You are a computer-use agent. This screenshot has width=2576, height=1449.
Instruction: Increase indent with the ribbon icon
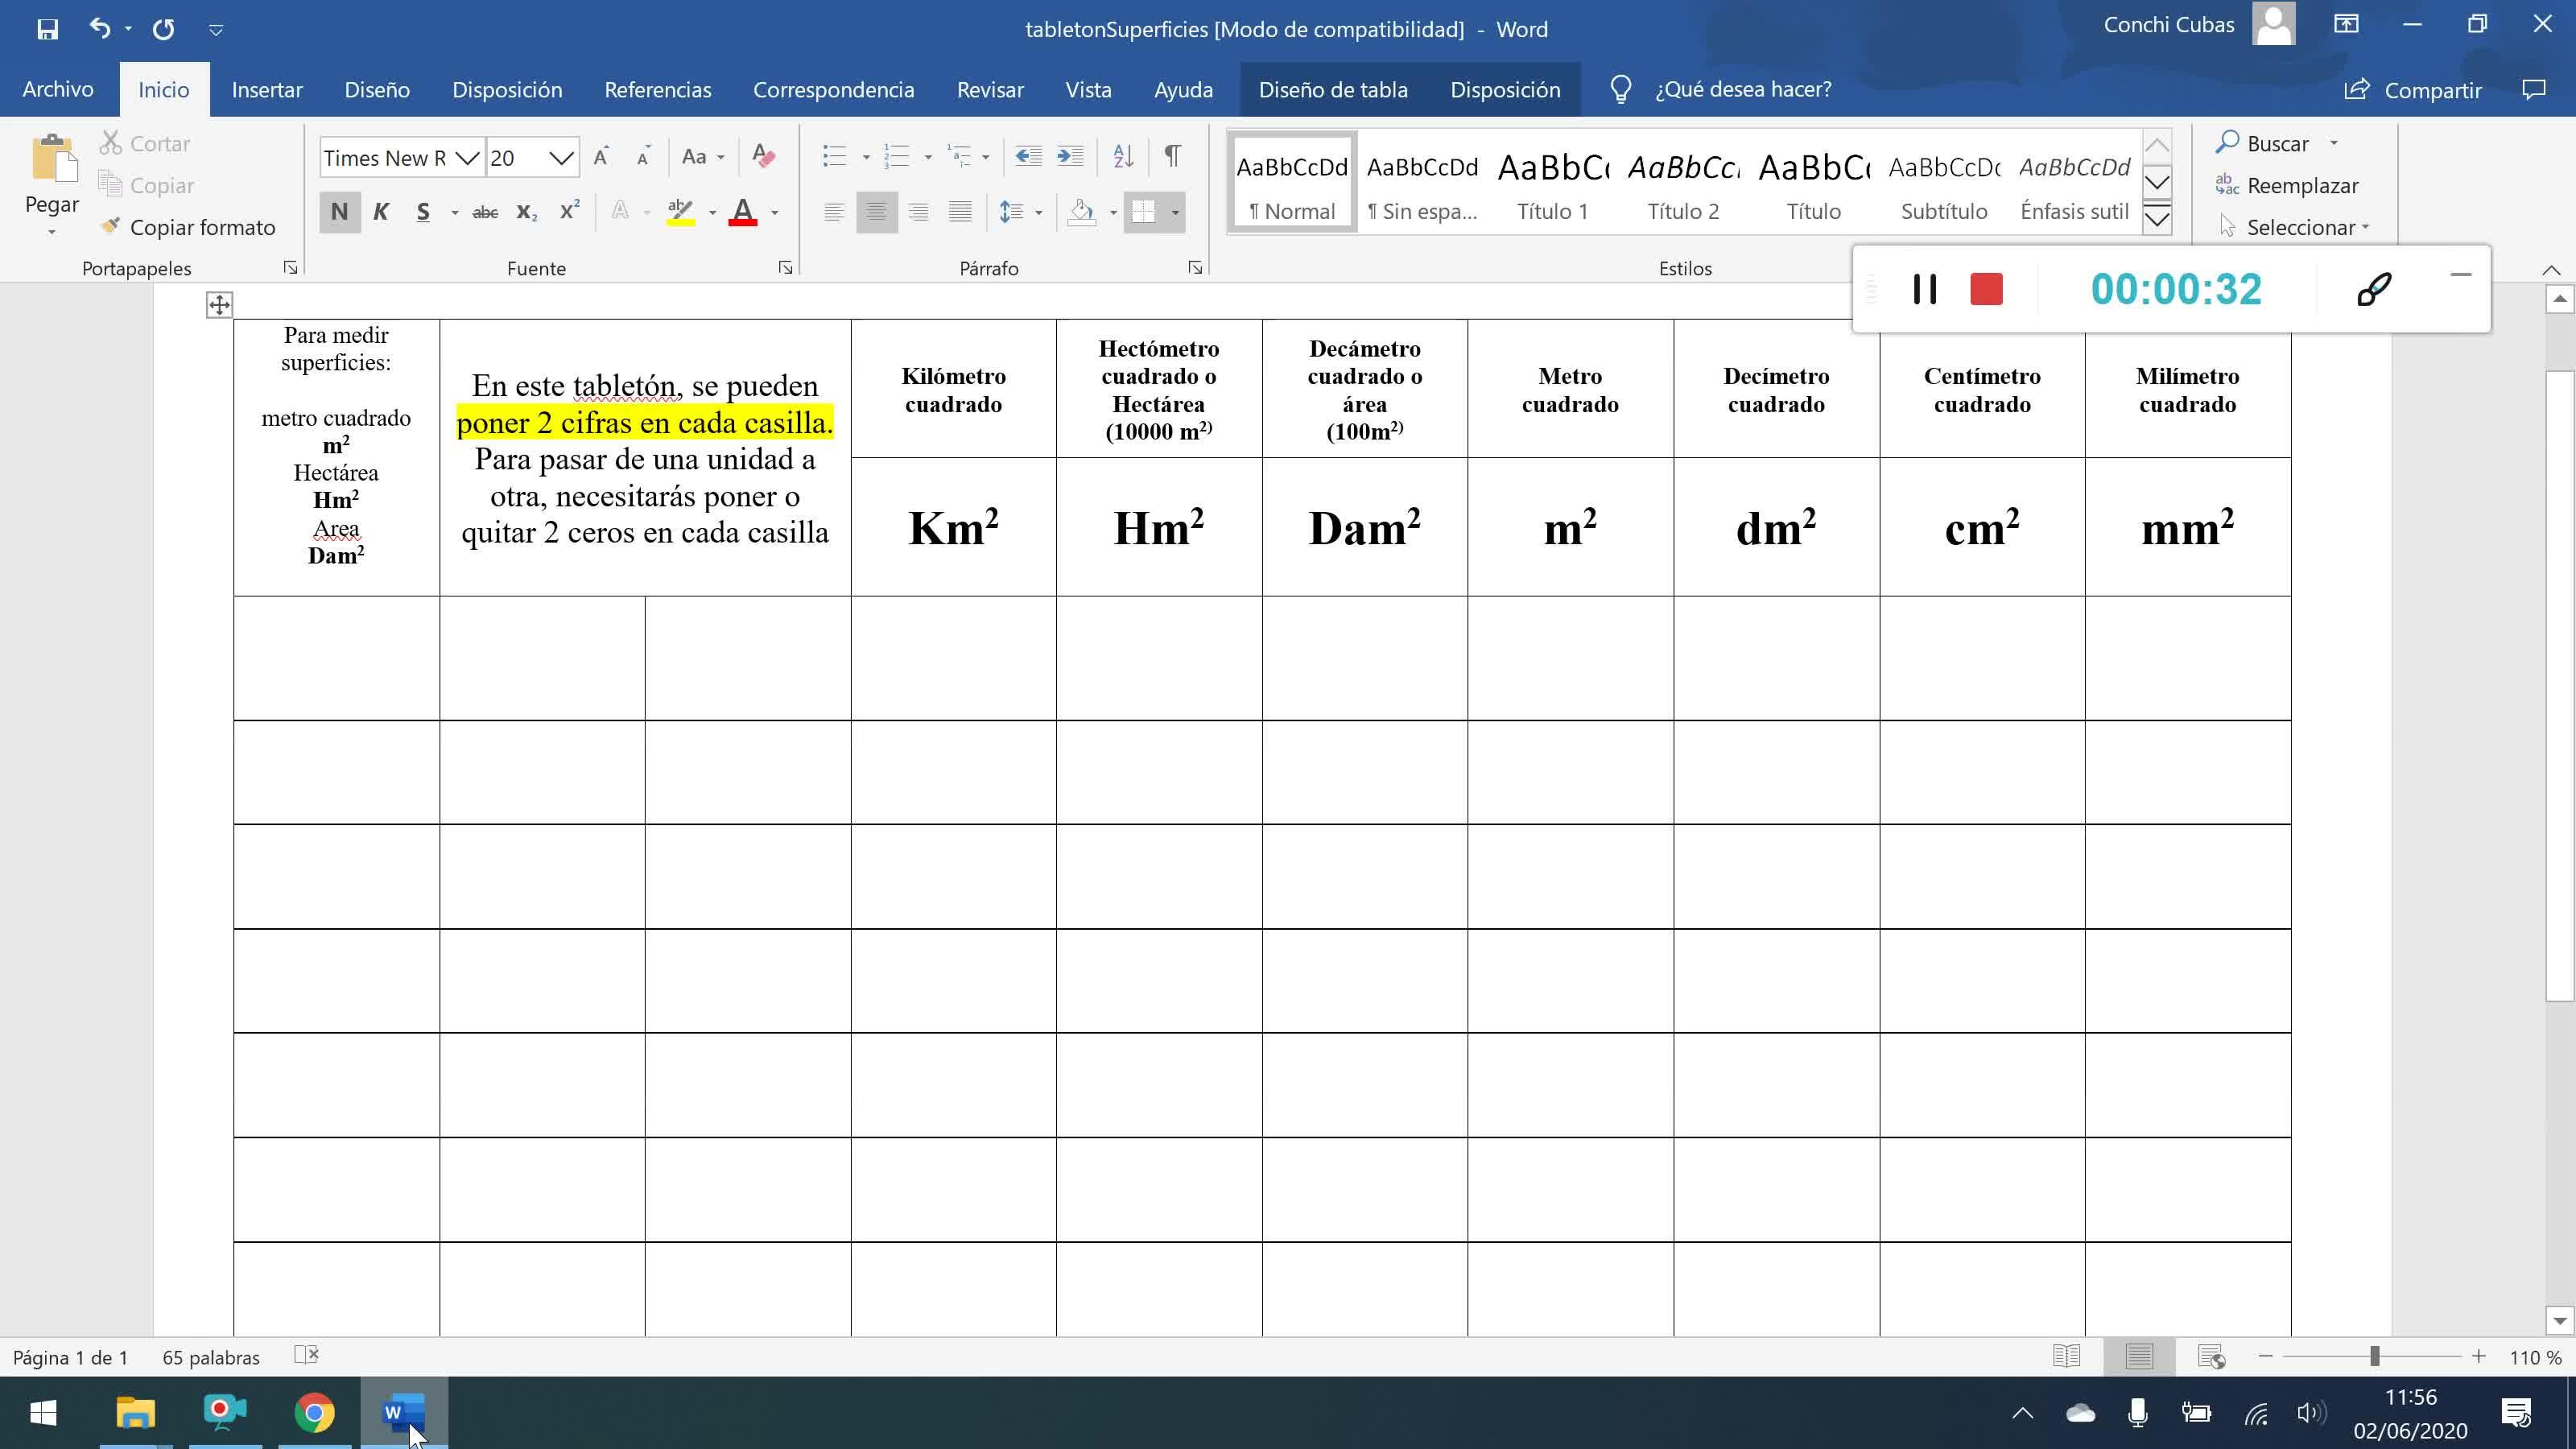[x=1070, y=156]
